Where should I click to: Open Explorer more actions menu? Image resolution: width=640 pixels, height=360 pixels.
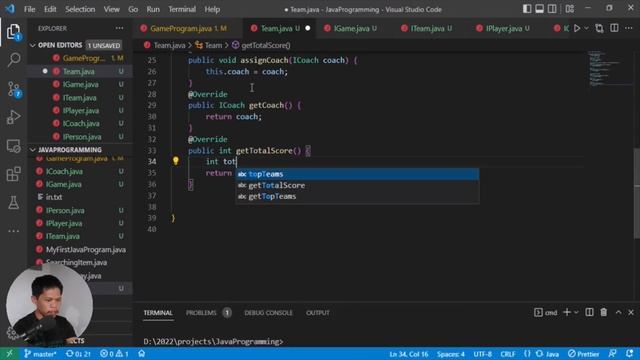119,28
